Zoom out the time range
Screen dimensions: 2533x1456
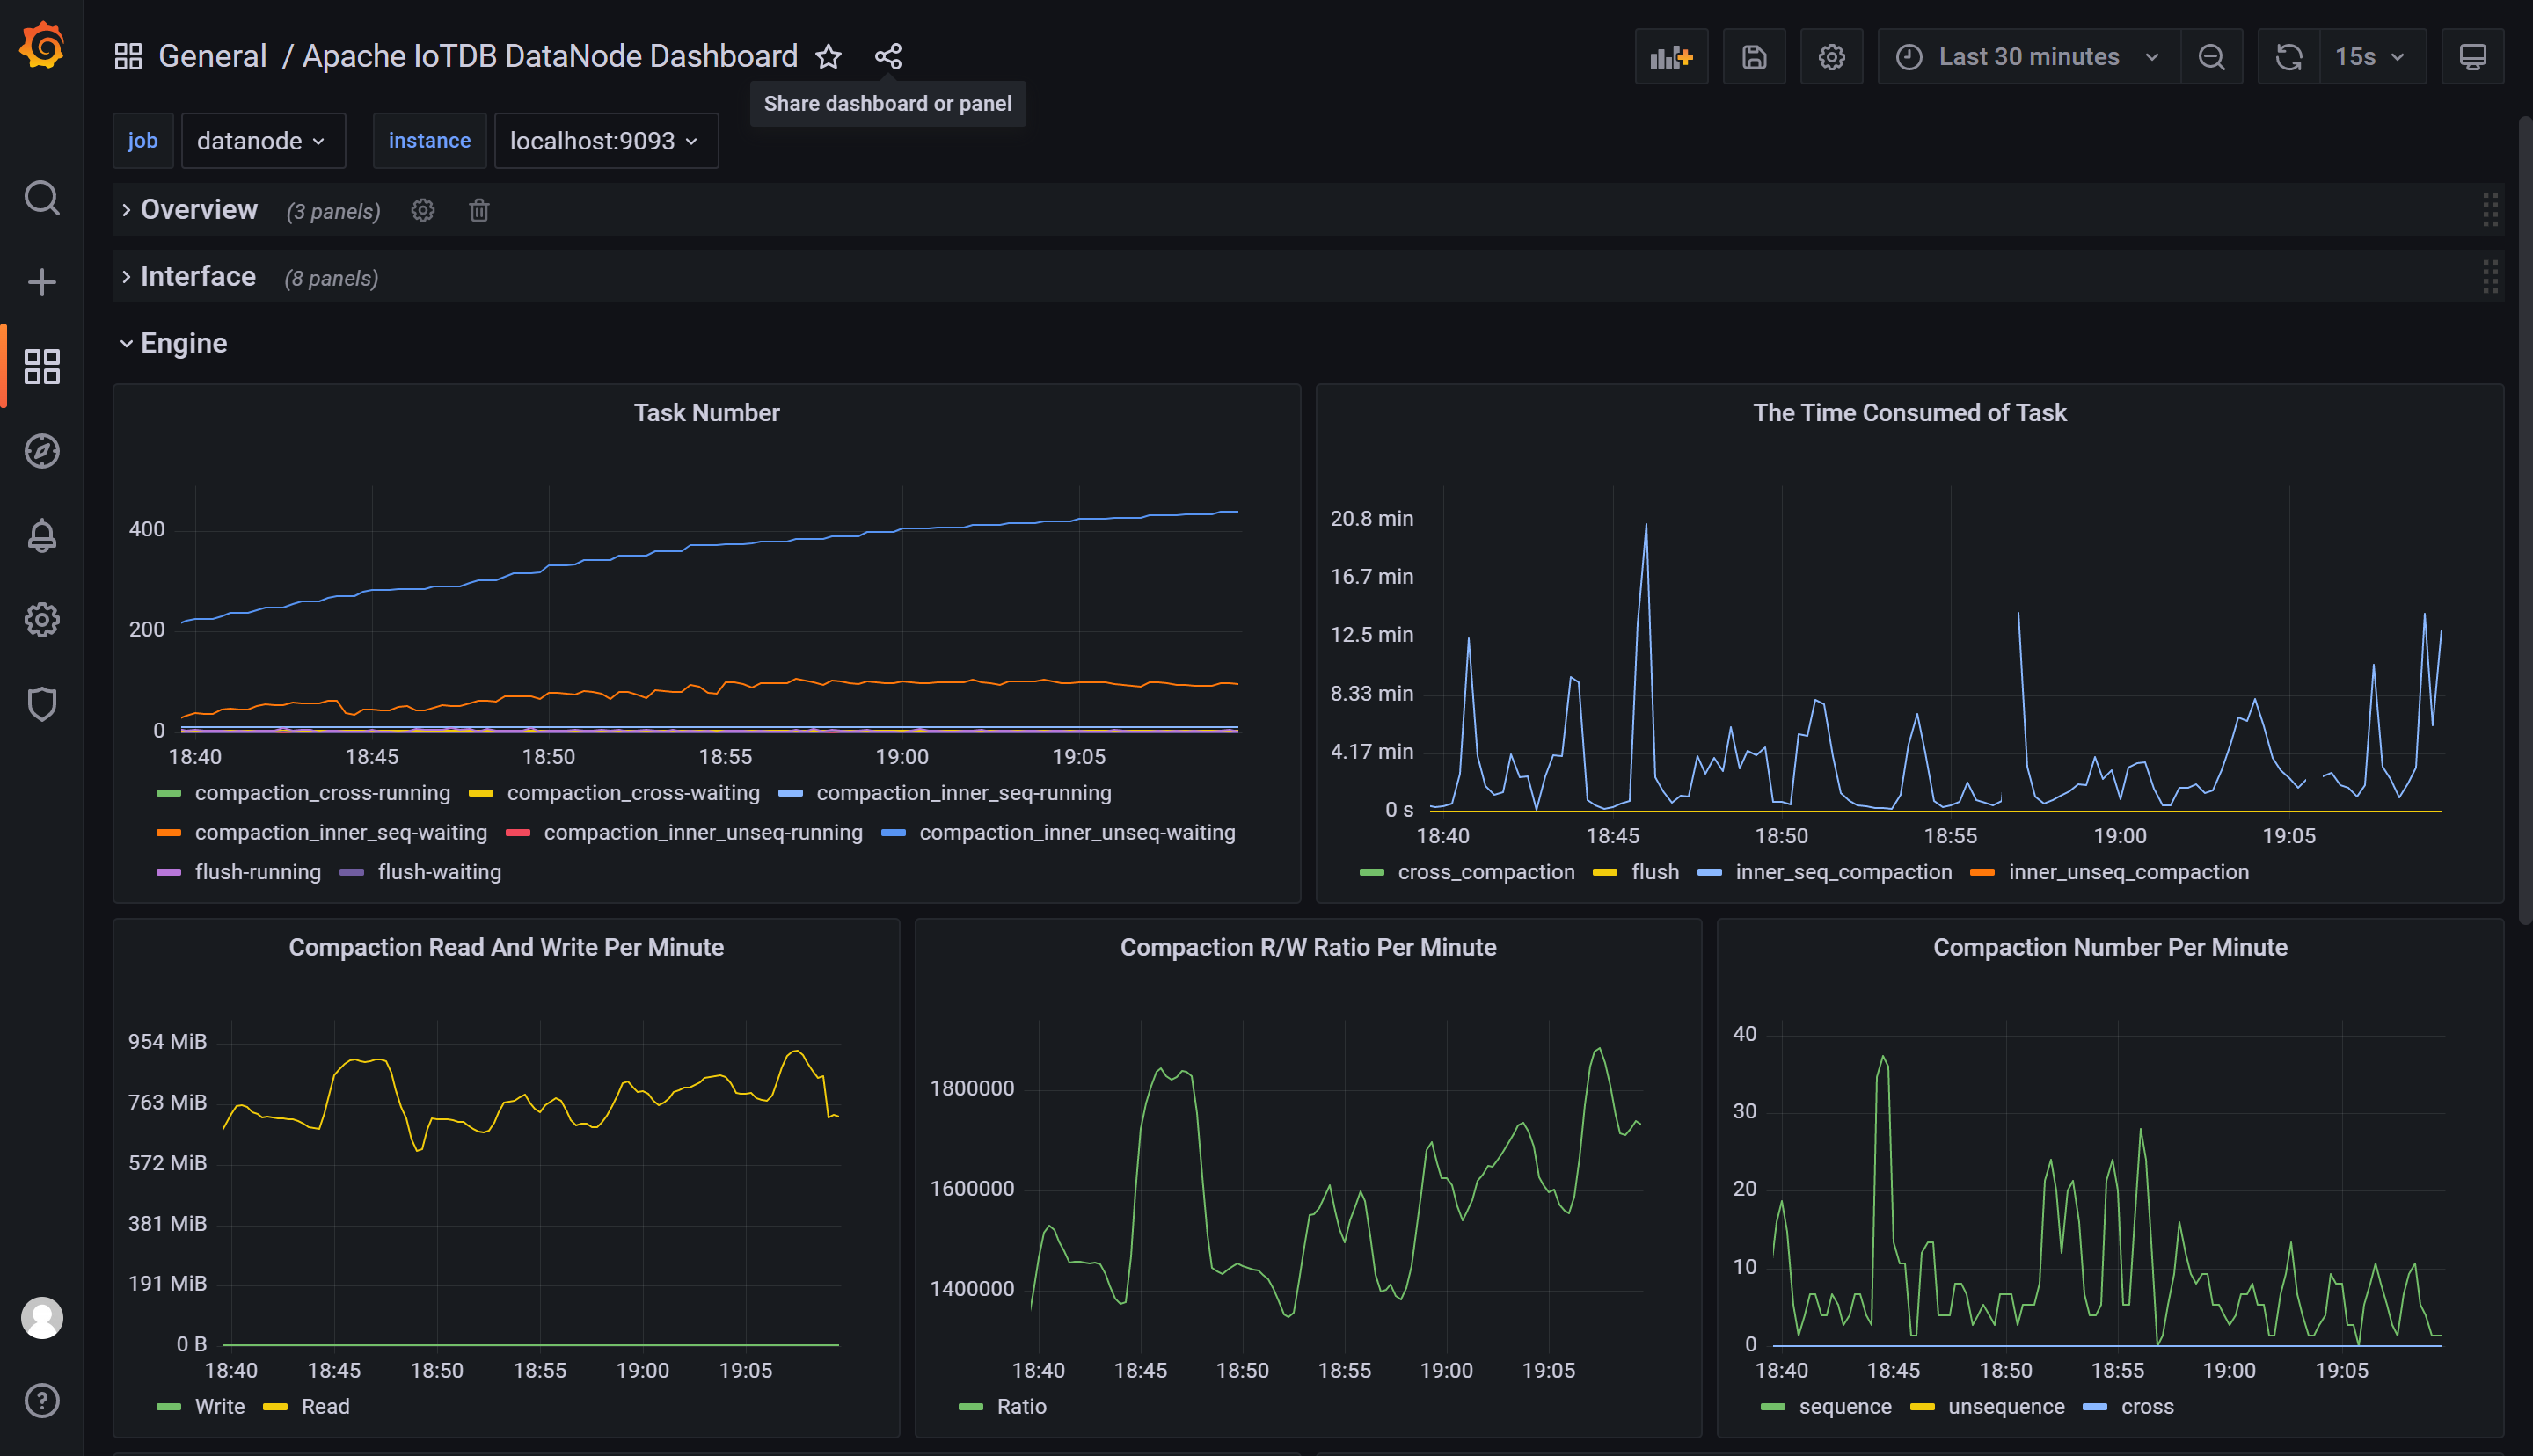pos(2211,57)
